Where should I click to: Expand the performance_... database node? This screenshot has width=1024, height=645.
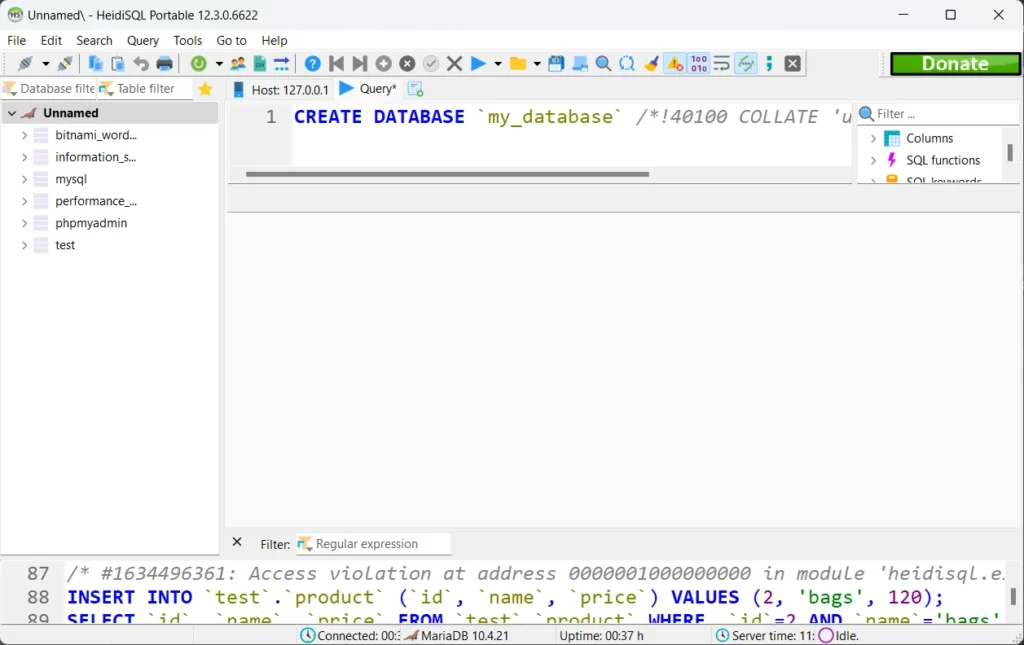point(24,201)
